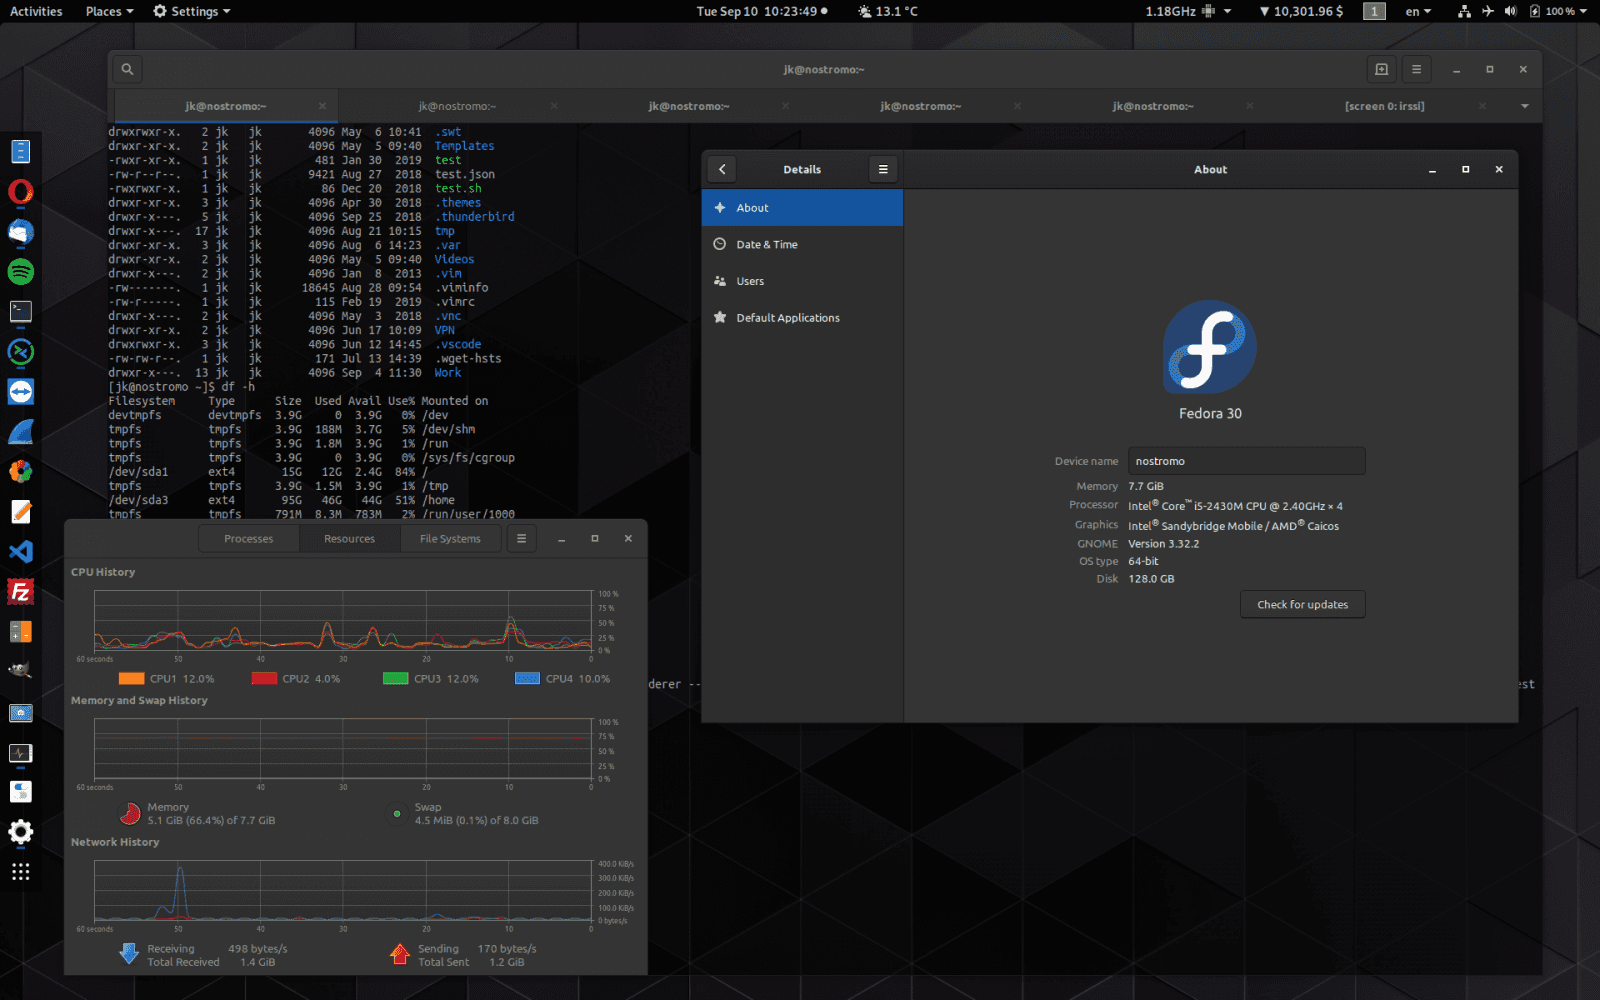Launch TeamViewer from the dock

point(20,390)
